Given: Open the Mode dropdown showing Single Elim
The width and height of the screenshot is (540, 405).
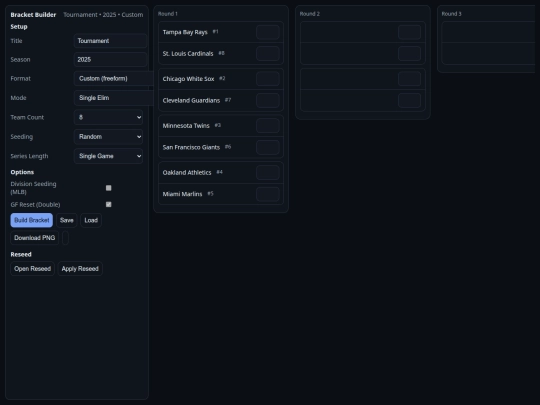Looking at the screenshot, I should (x=114, y=98).
